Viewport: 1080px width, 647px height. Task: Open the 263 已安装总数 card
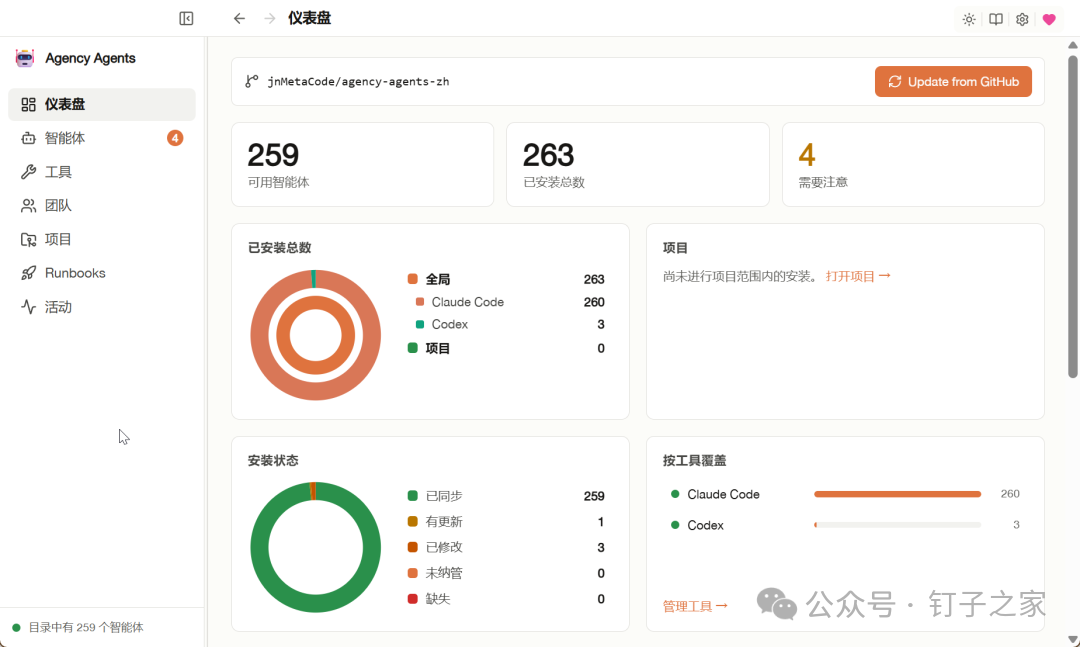pyautogui.click(x=638, y=165)
